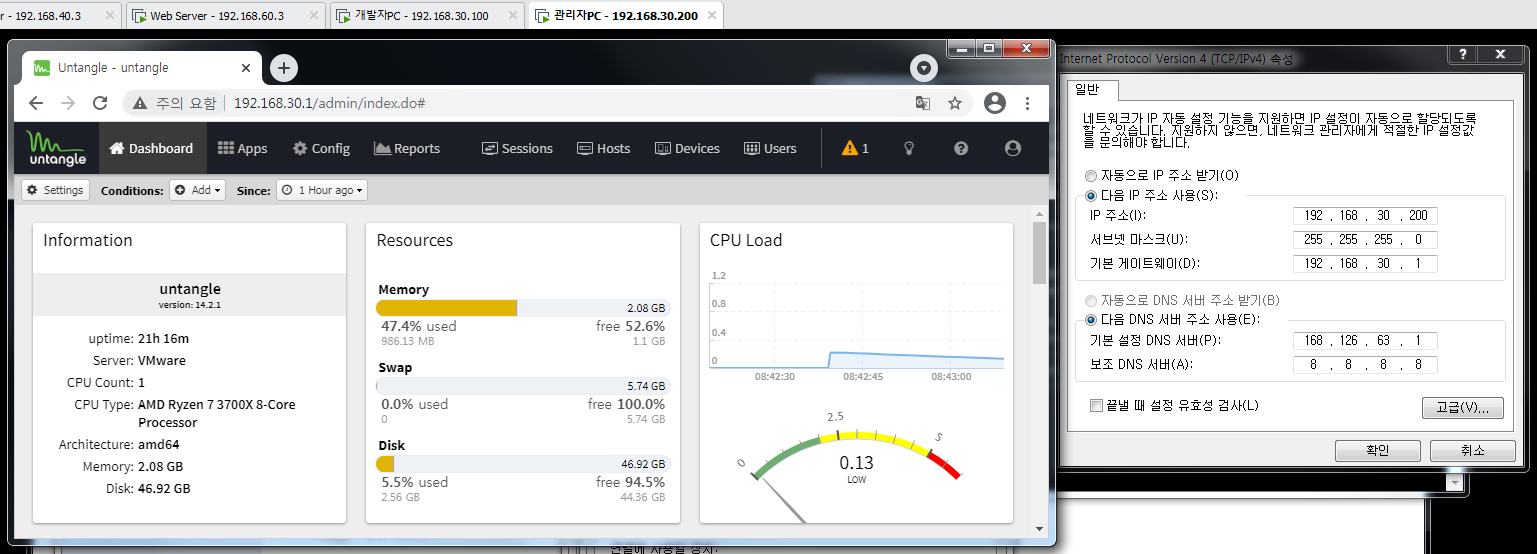Screen dimensions: 1537x554
Task: Reload the Untangle page
Action: [100, 103]
